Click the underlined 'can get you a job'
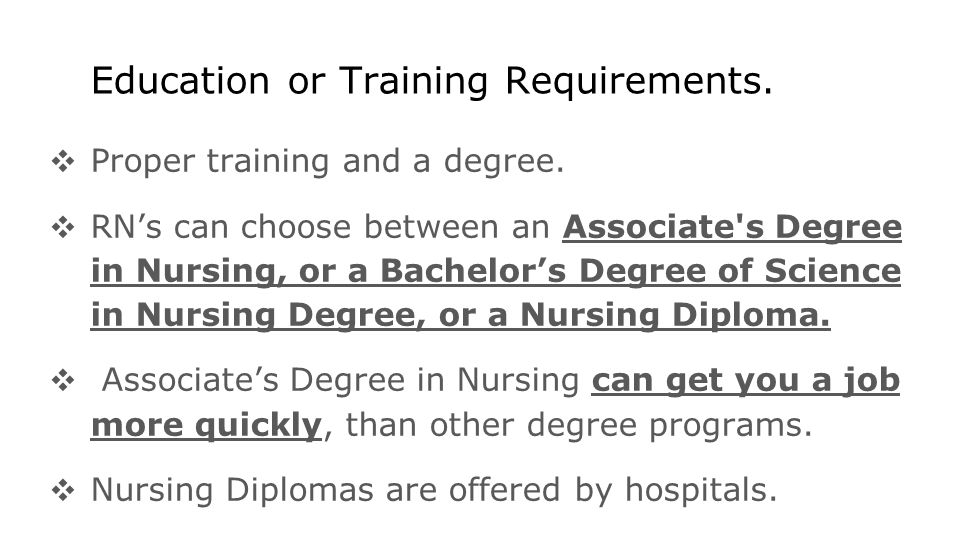 tap(746, 381)
